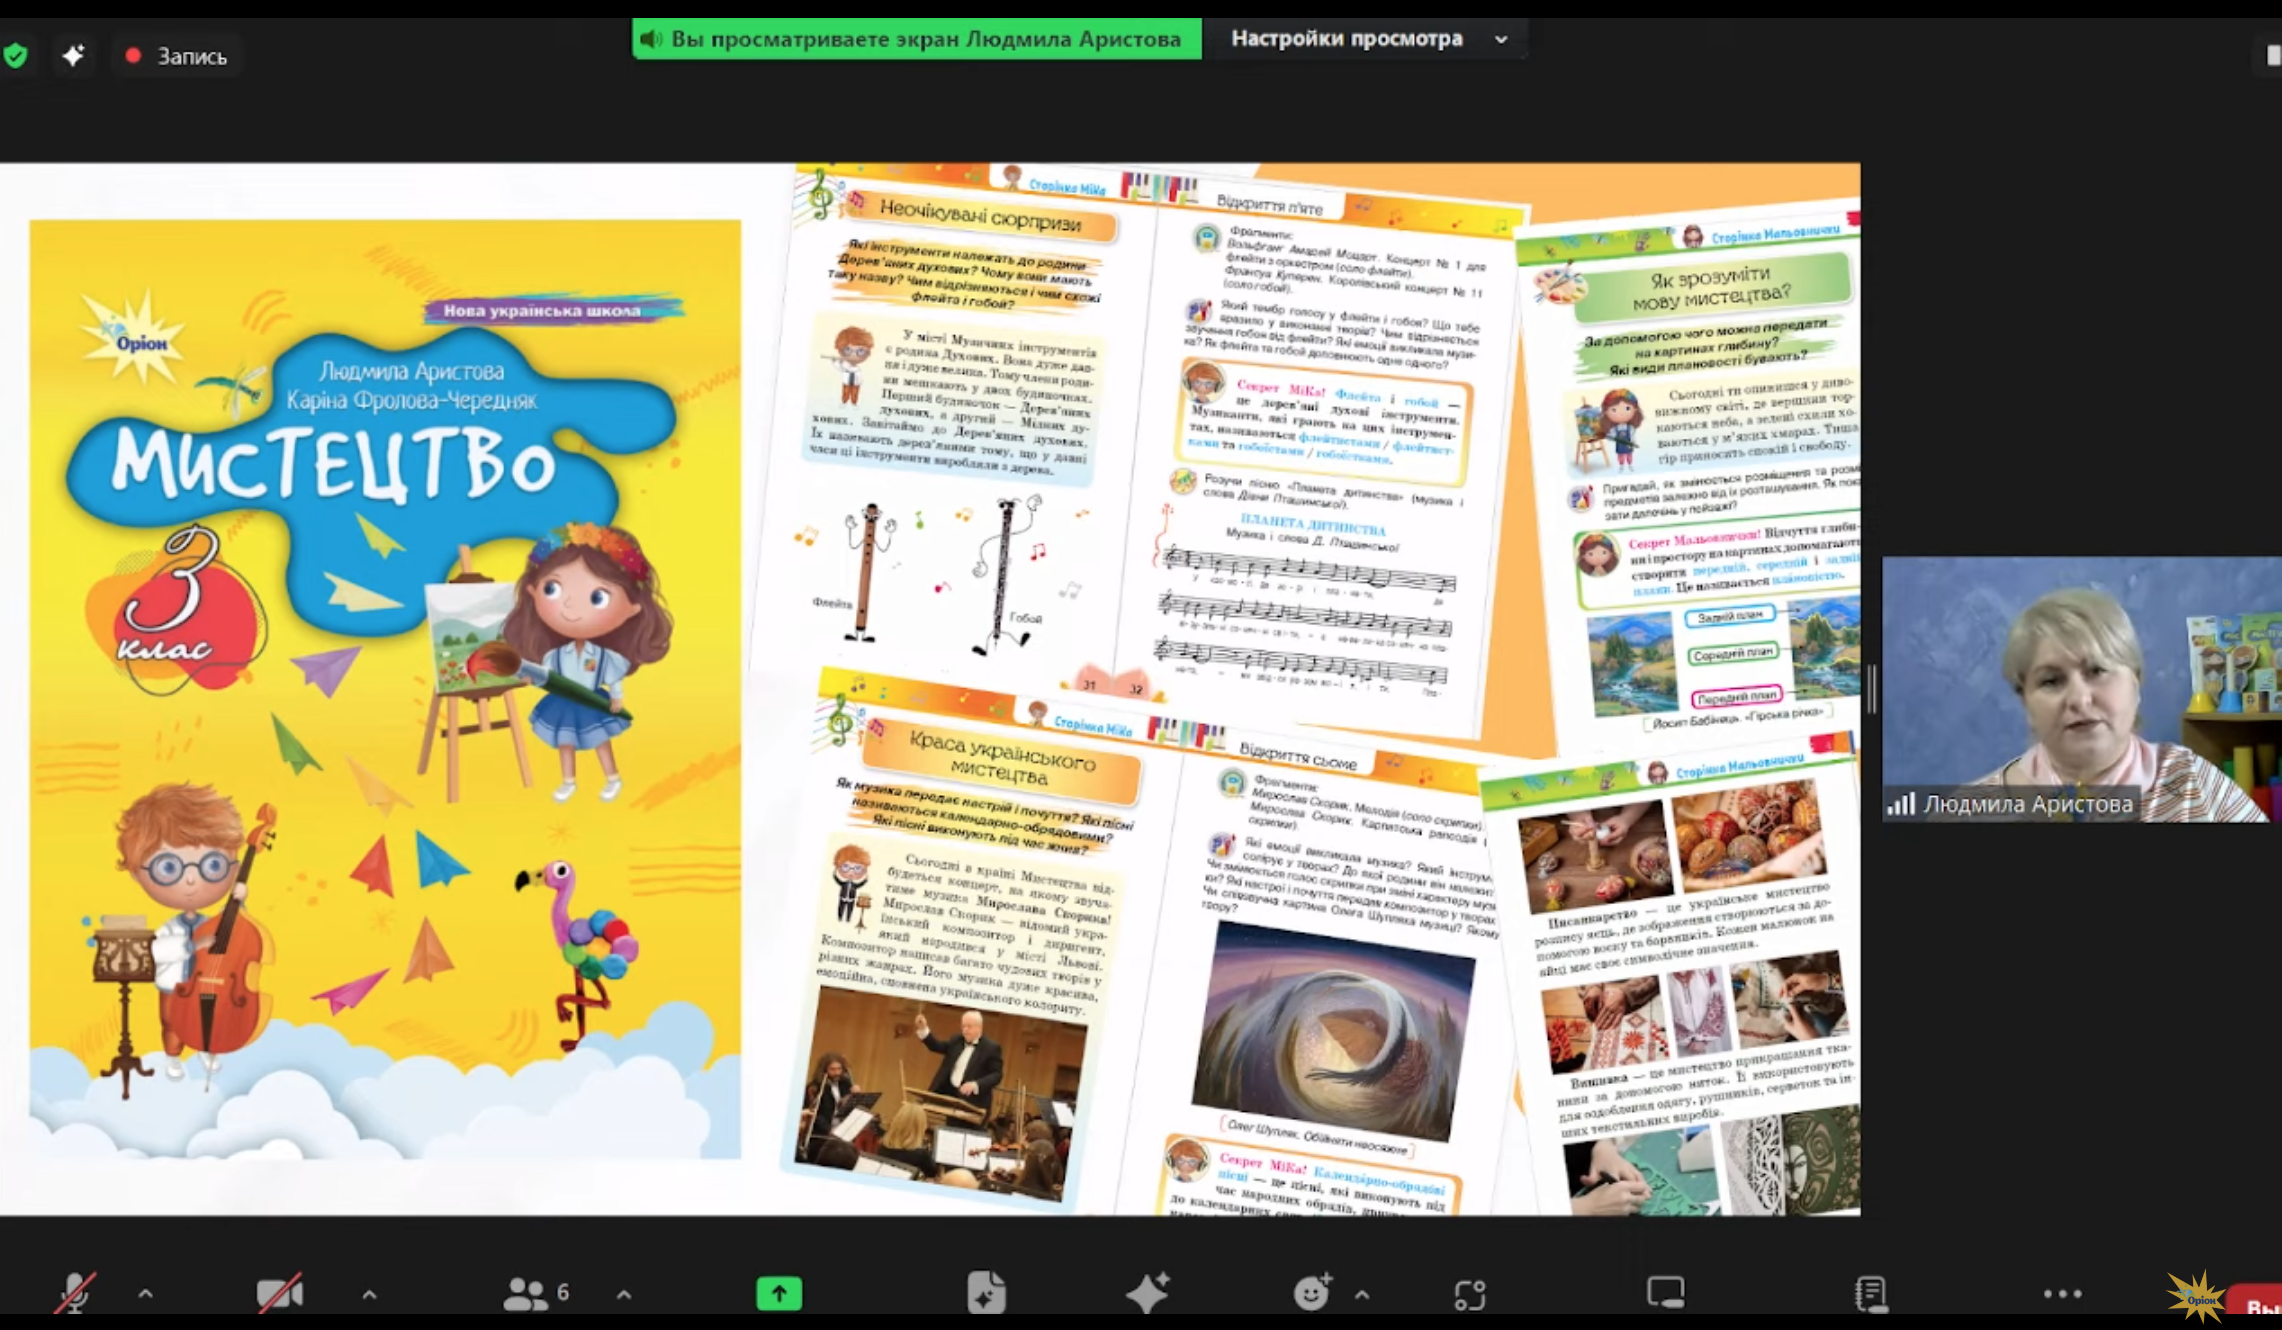
Task: Expand the video options arrow beside camera
Action: 369,1294
